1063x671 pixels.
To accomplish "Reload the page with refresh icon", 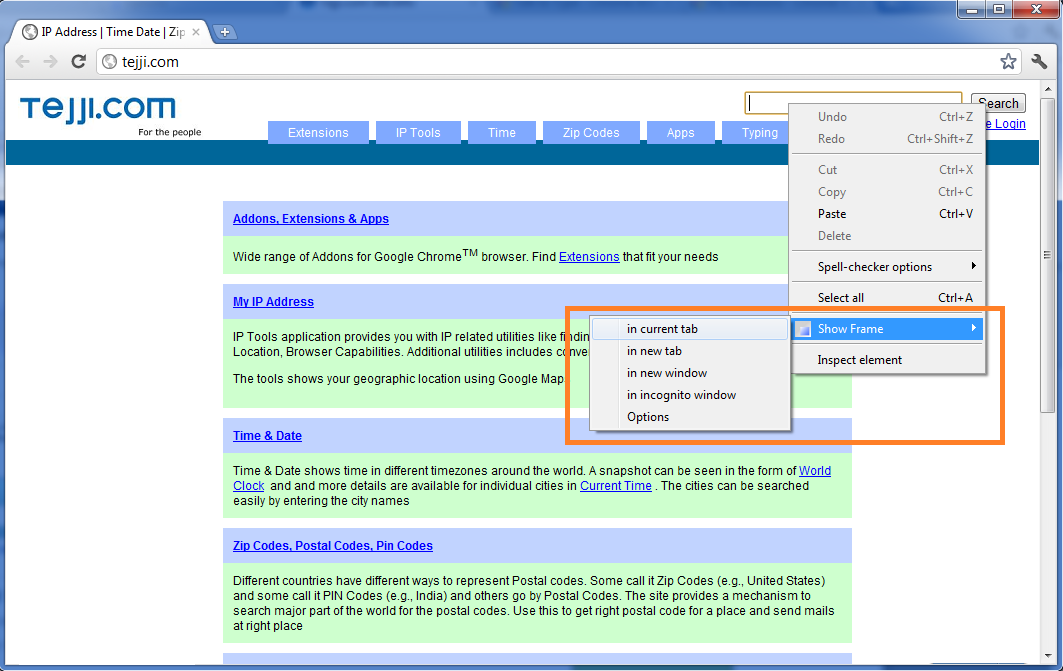I will (79, 62).
